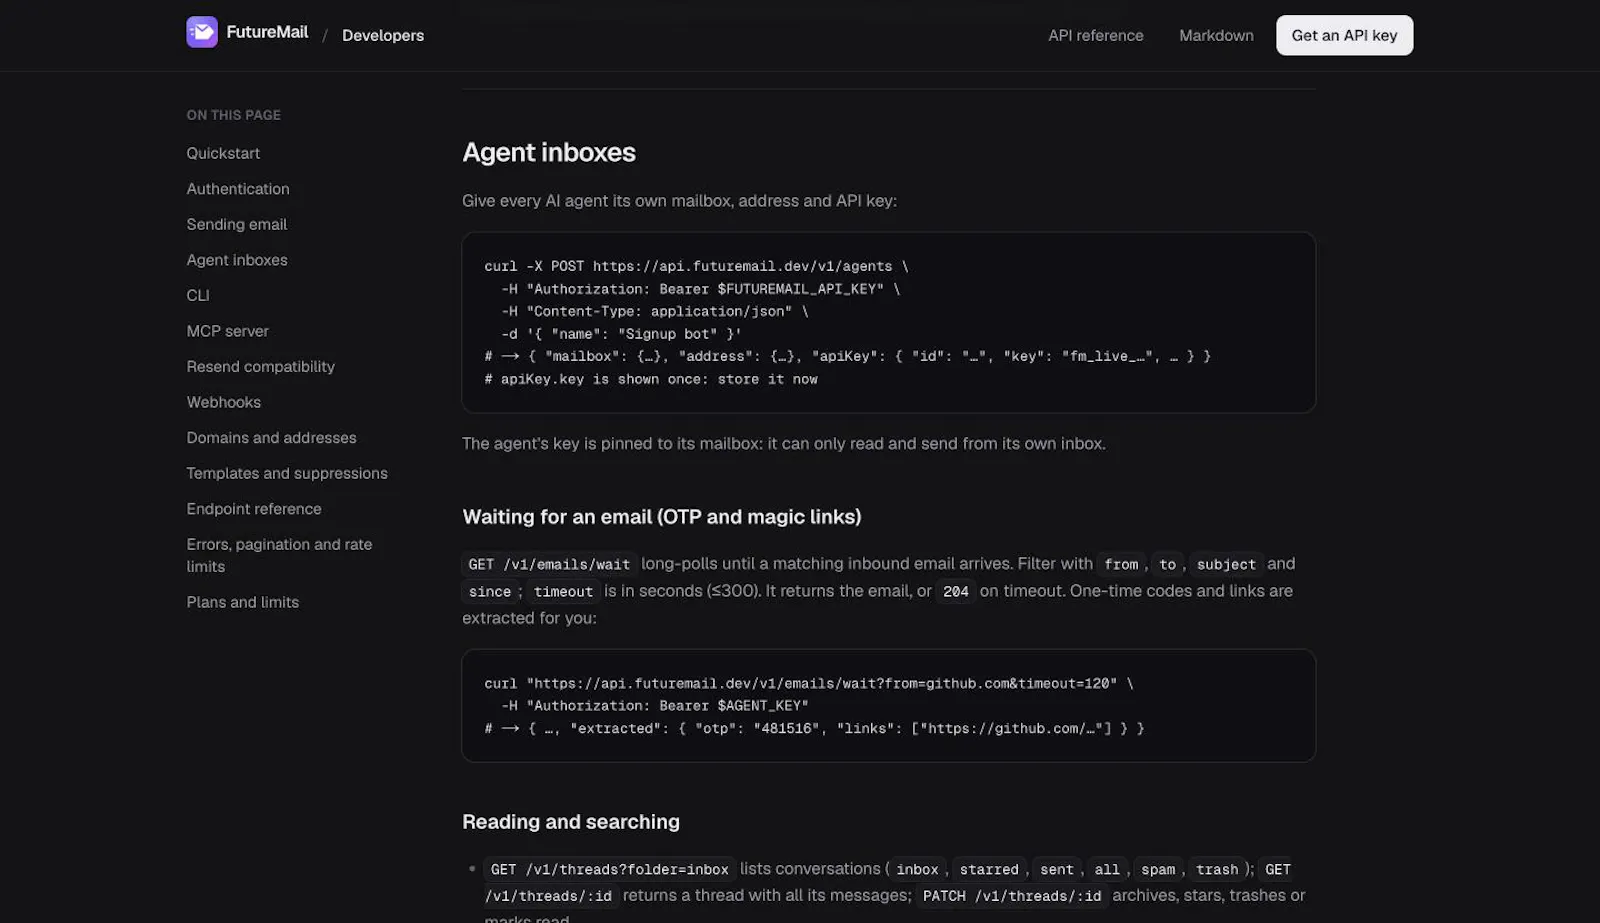Screen dimensions: 1600x923
Task: Jump to Authentication section
Action: 238,189
